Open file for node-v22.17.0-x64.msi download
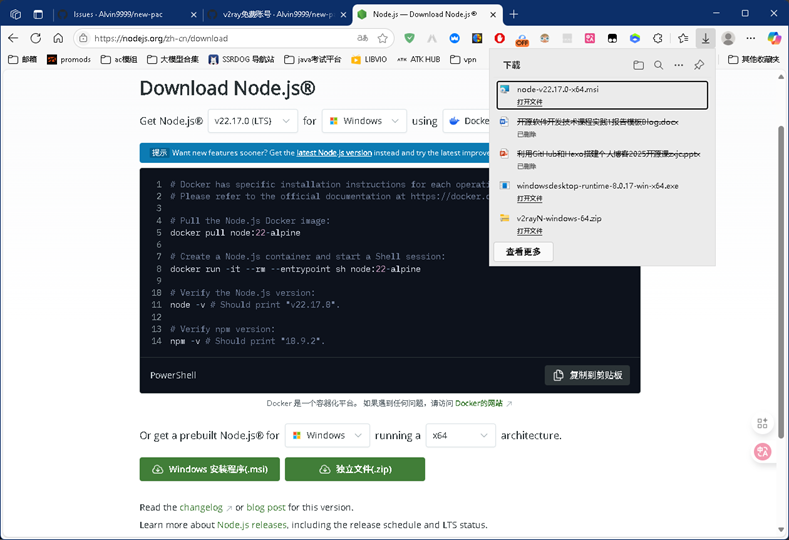789x540 pixels. pyautogui.click(x=529, y=102)
